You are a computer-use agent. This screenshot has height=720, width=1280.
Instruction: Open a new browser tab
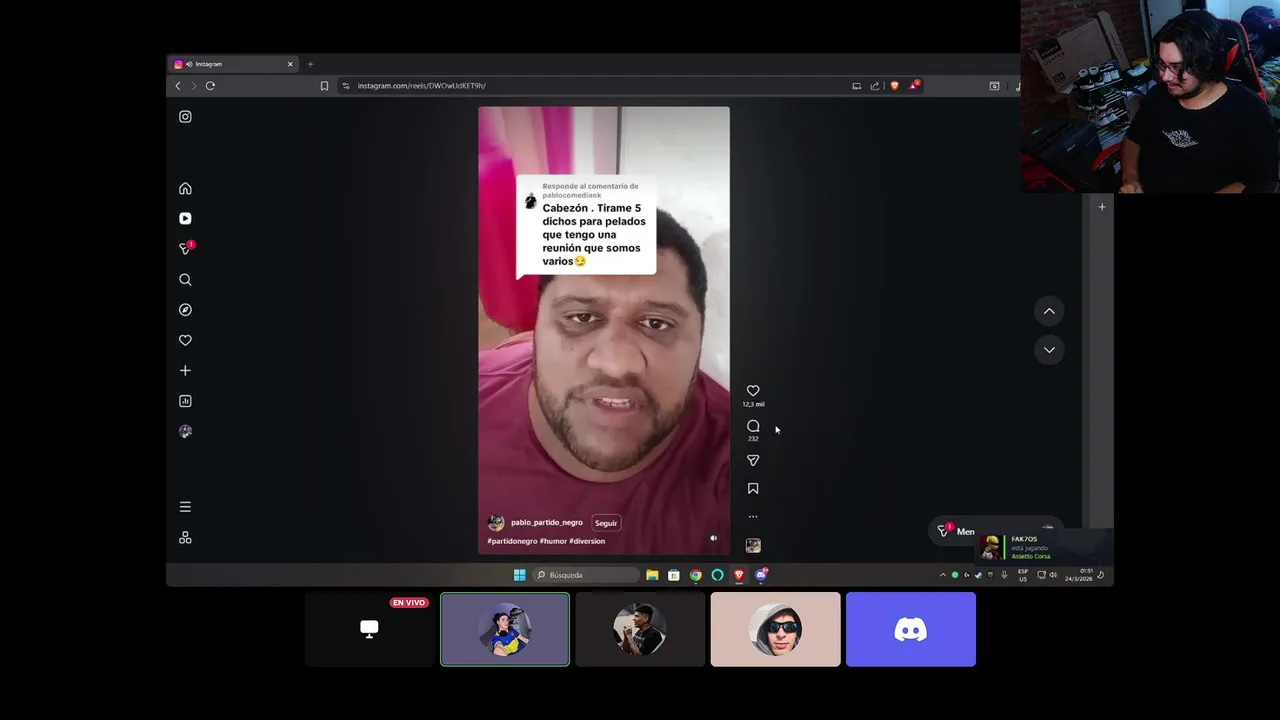[310, 64]
